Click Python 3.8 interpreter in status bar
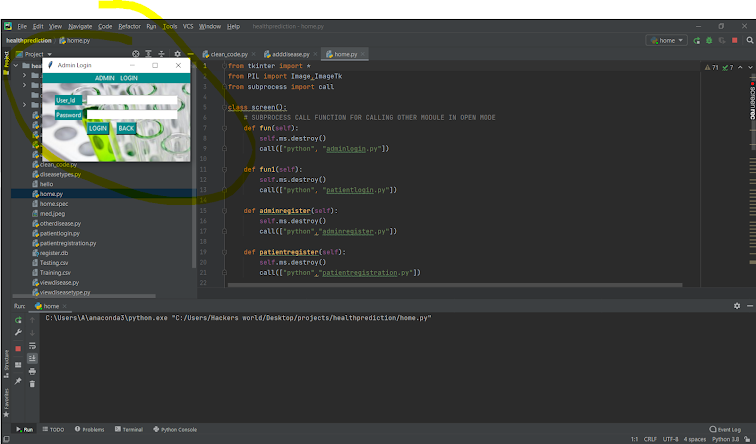This screenshot has height=444, width=756. 725,439
